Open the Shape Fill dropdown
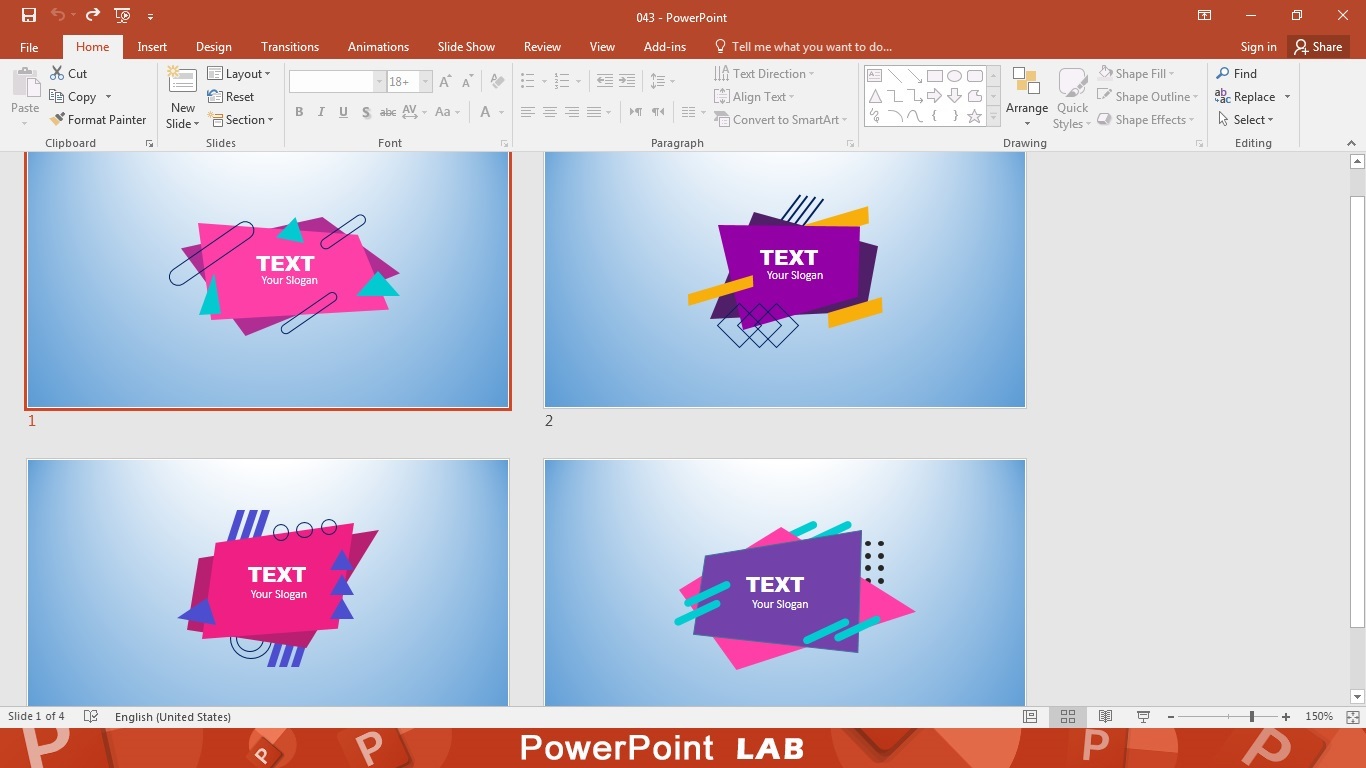 coord(1136,73)
